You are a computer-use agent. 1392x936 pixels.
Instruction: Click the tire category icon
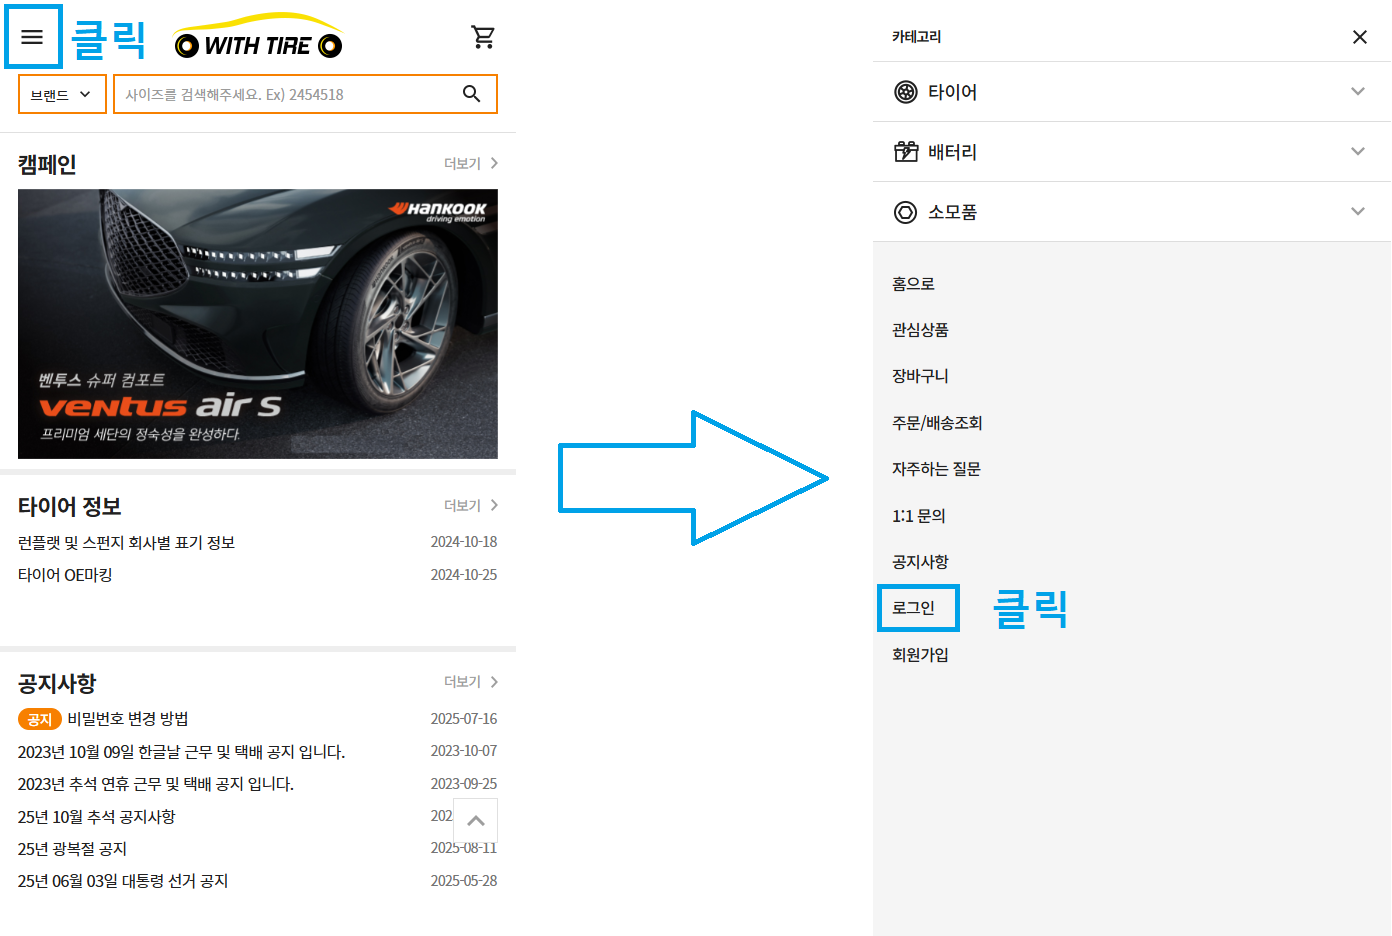click(x=905, y=92)
